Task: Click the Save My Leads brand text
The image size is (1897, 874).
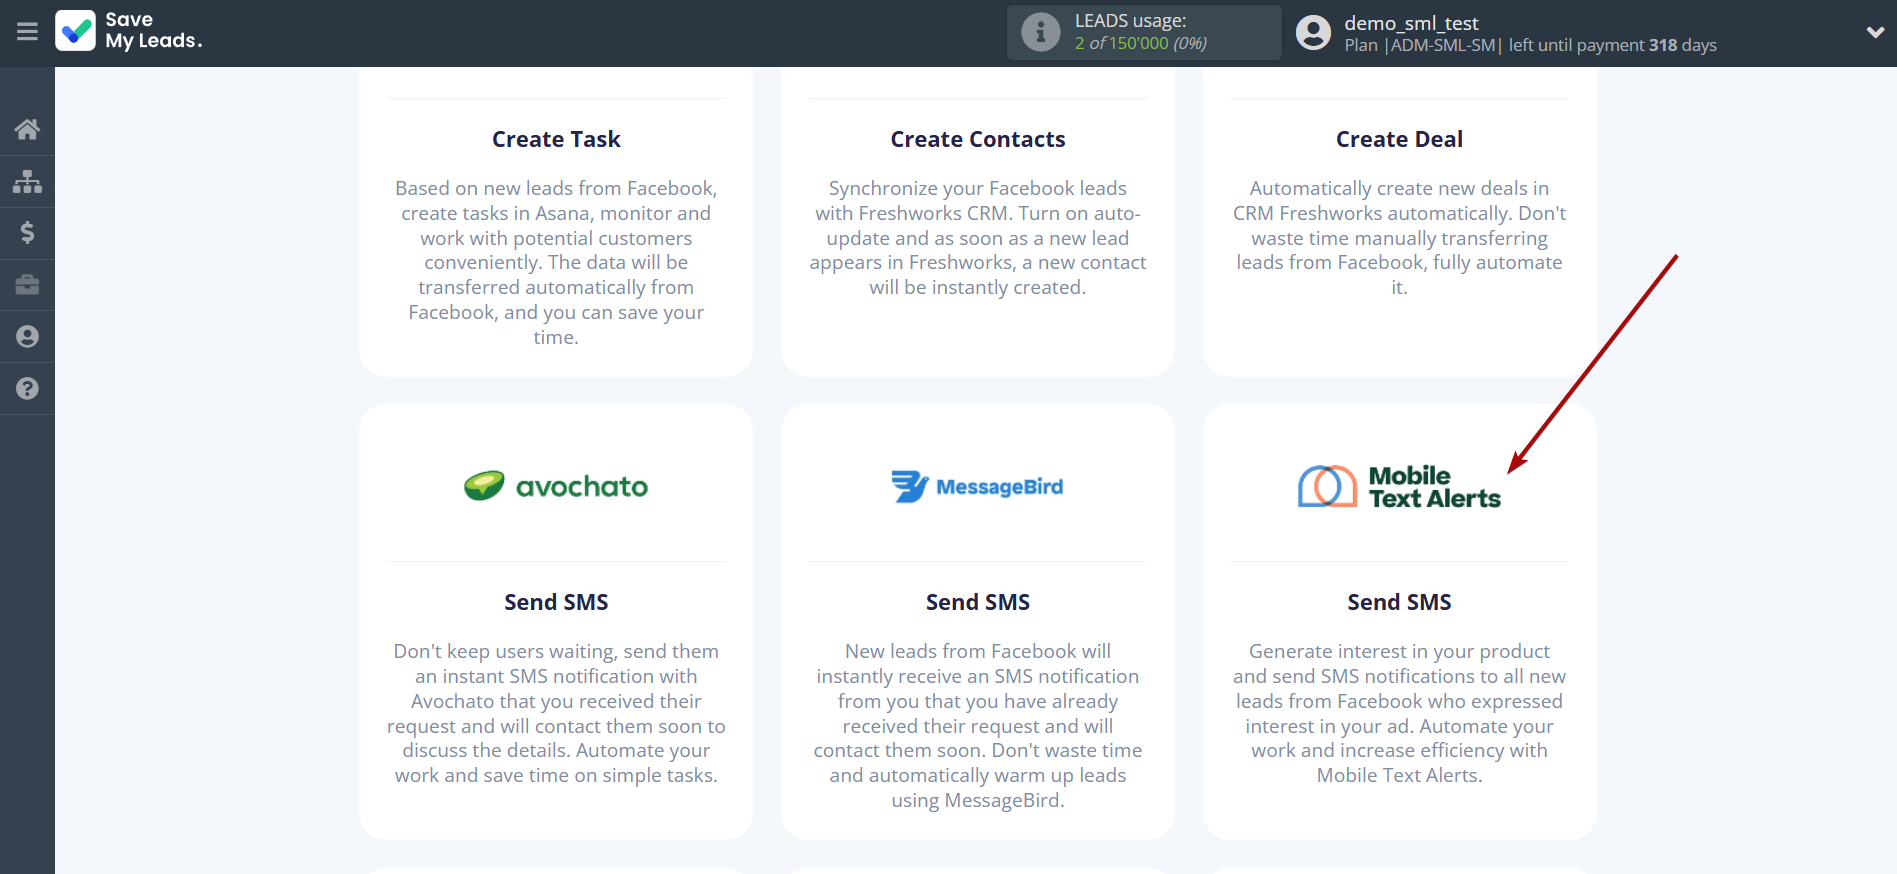Action: pos(154,31)
